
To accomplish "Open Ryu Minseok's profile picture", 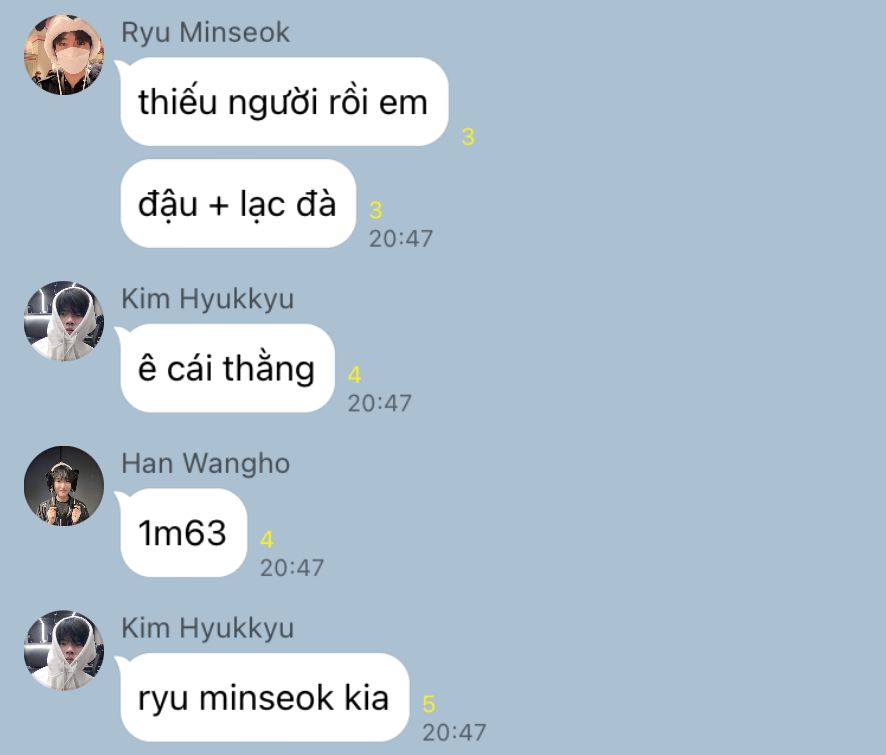I will (x=64, y=55).
